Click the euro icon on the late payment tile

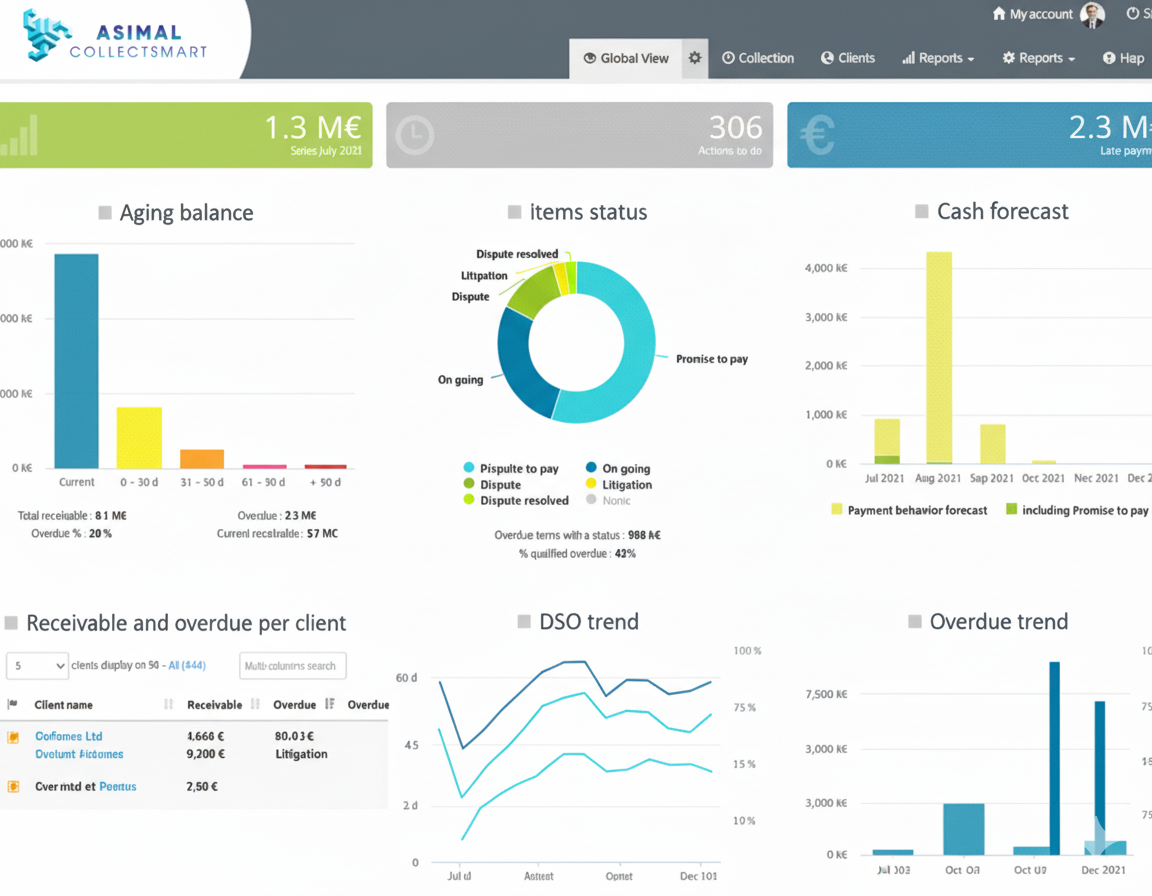(818, 135)
